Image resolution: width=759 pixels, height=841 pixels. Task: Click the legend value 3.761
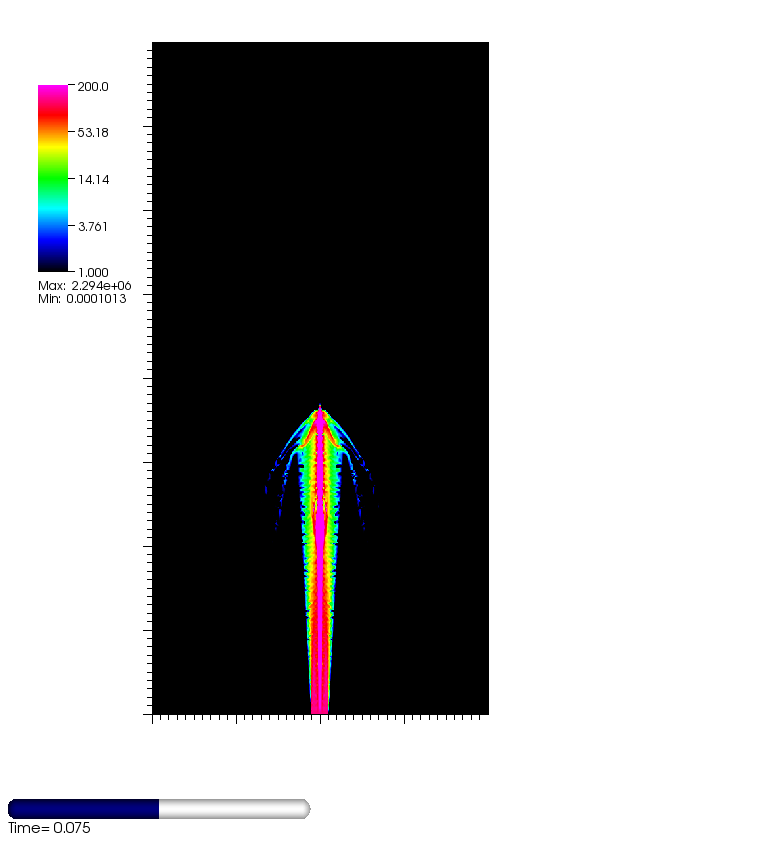coord(93,226)
